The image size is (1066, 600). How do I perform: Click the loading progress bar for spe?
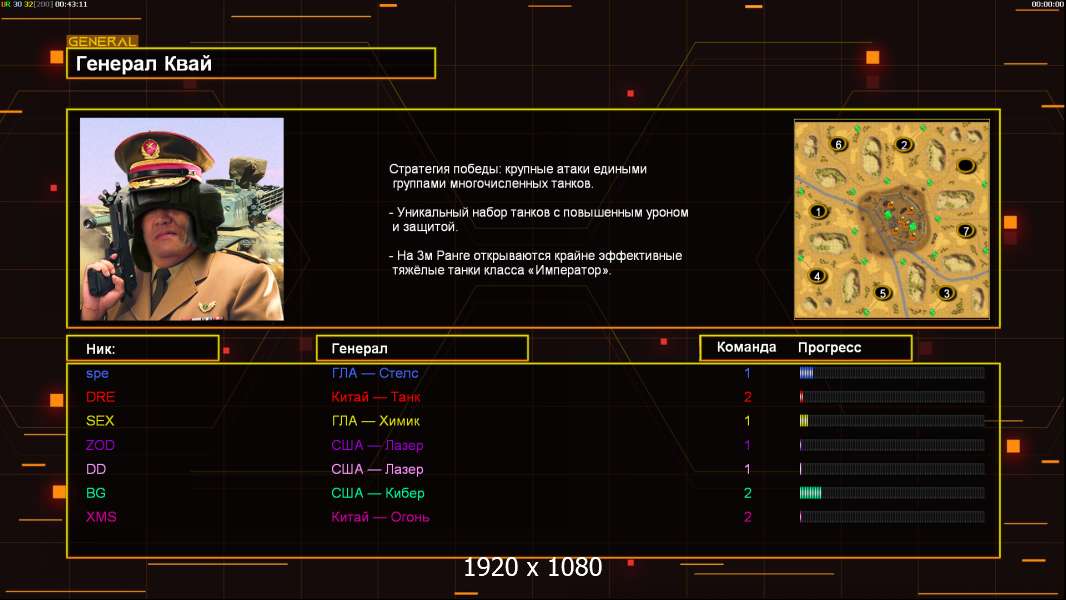click(x=892, y=372)
